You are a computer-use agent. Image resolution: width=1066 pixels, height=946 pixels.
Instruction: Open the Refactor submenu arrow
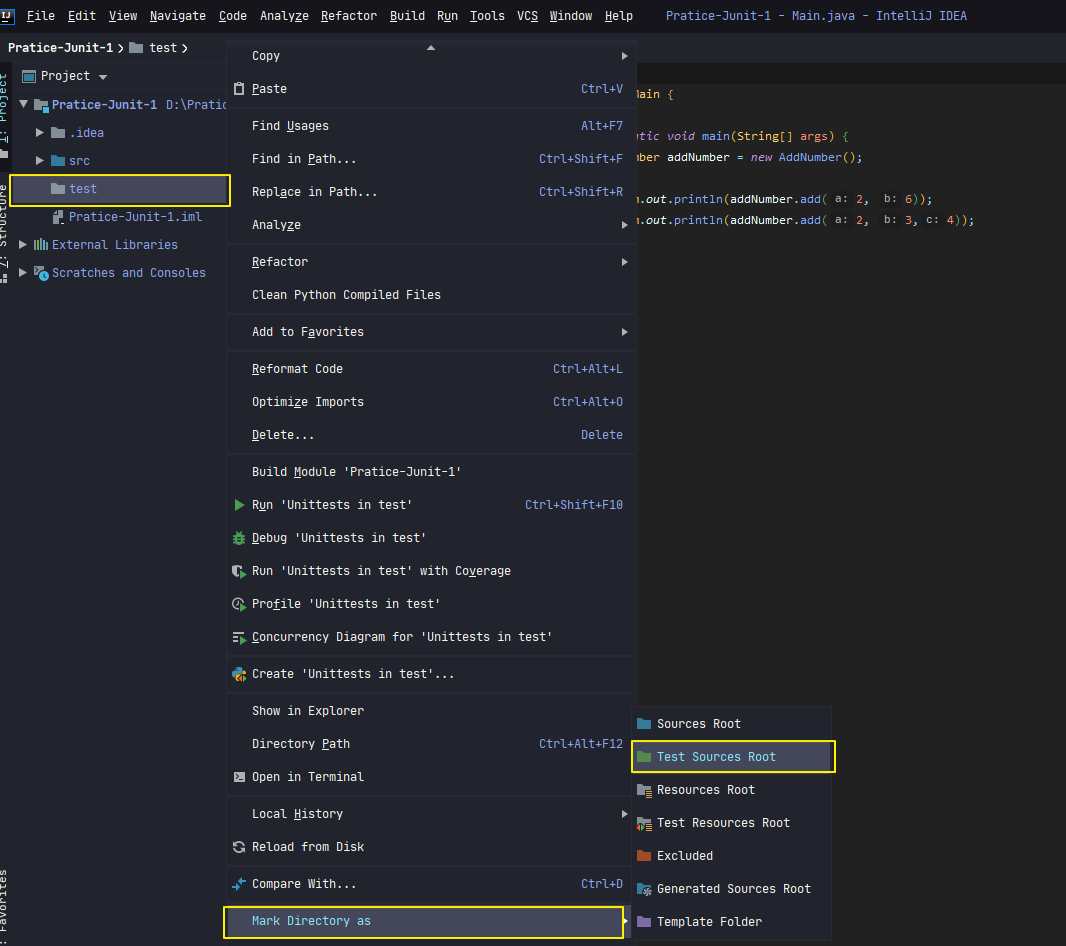(x=624, y=262)
